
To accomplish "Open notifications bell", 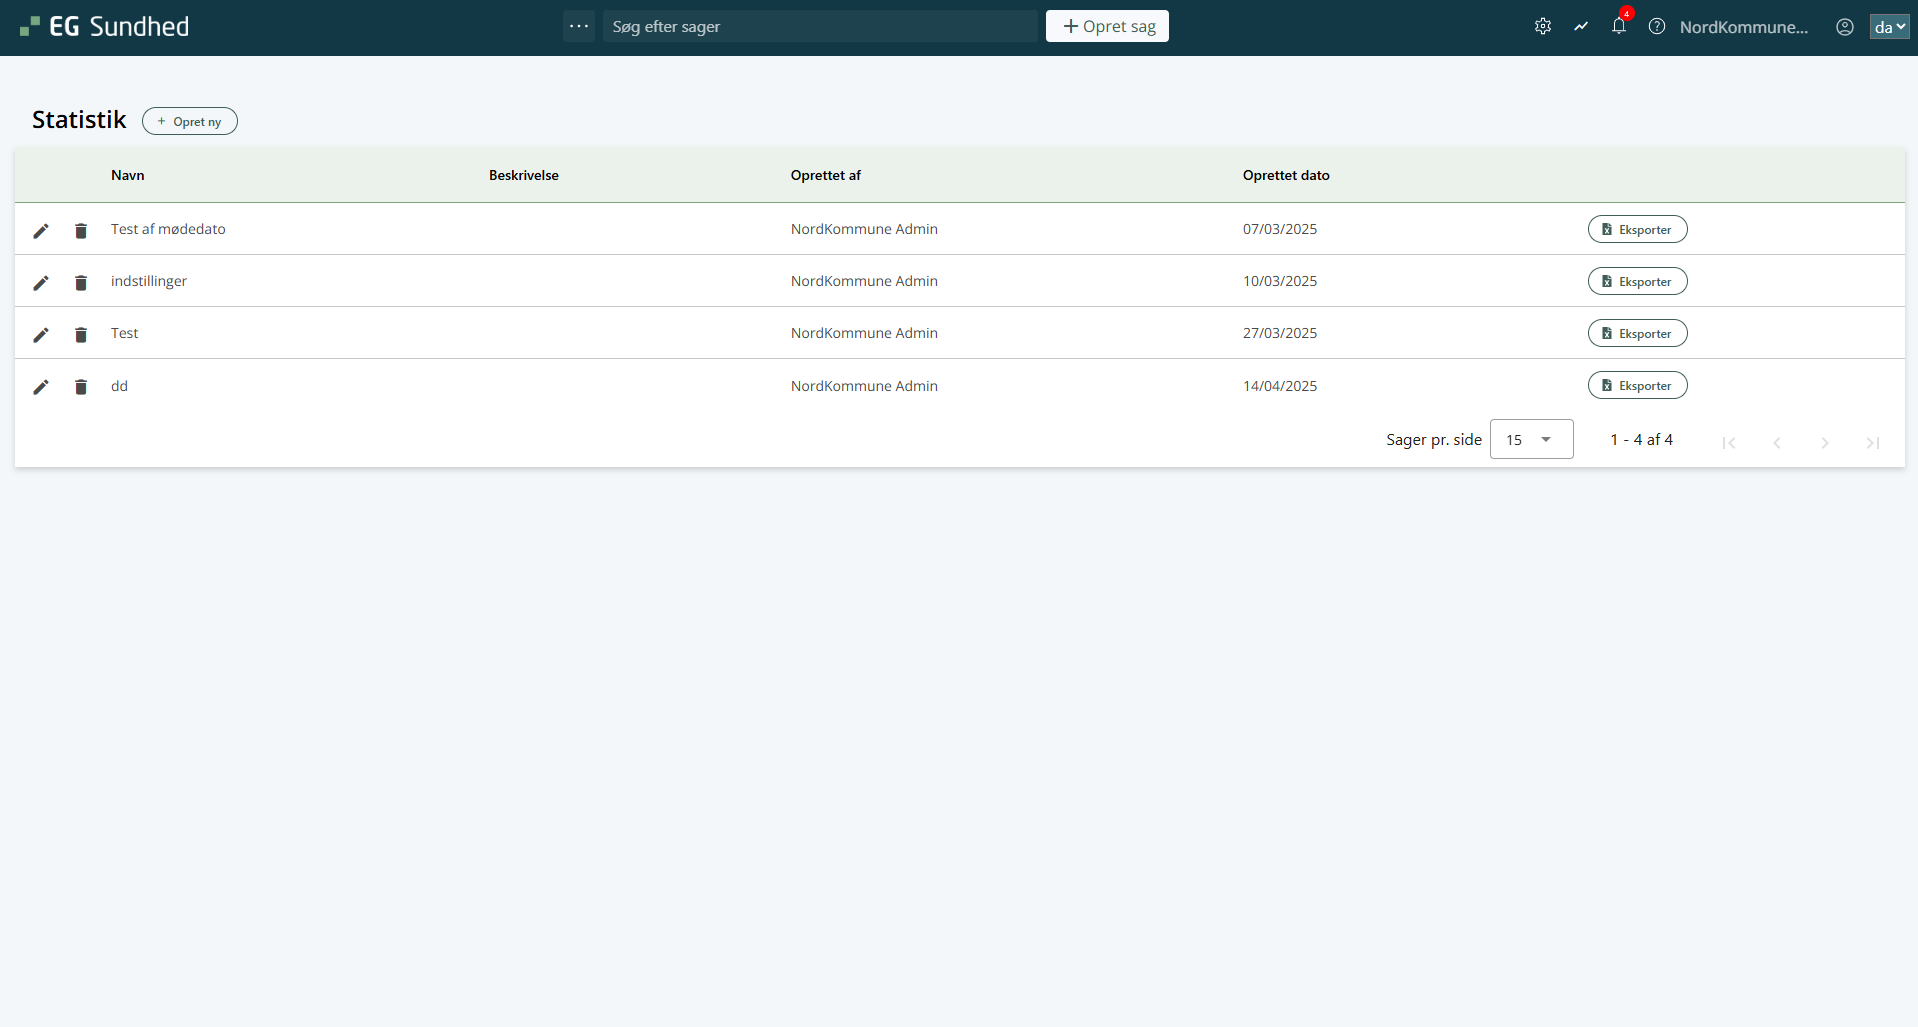I will [x=1619, y=27].
